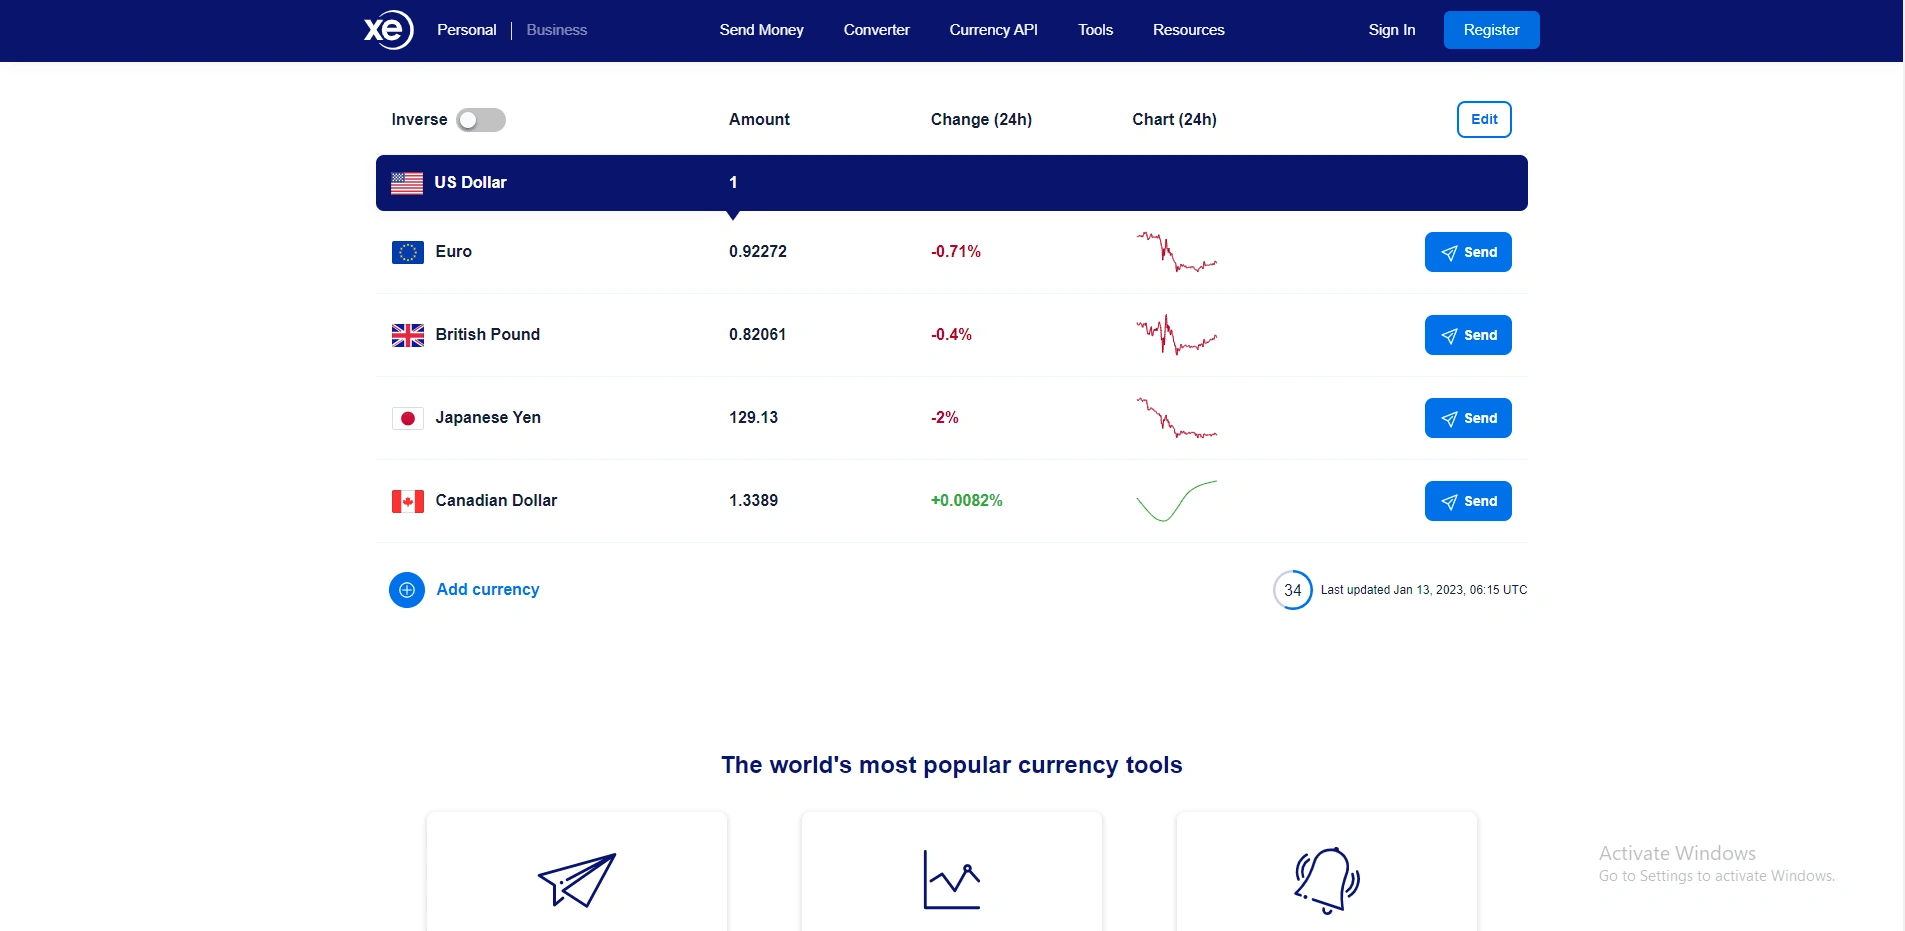Screen dimensions: 1905x931
Task: Click the Japanese Yen 24h chart sparkline
Action: (1177, 418)
